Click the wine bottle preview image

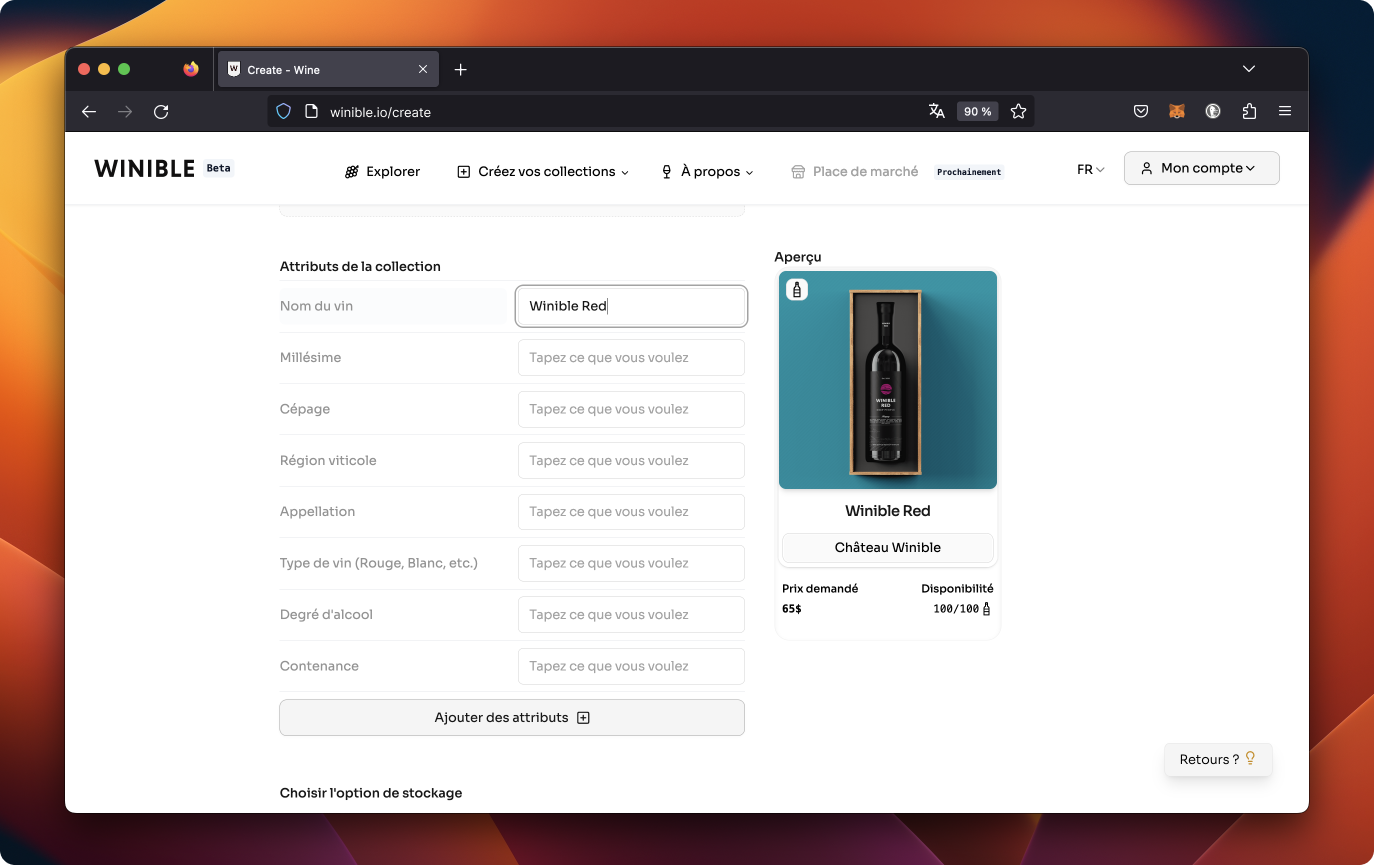coord(888,380)
